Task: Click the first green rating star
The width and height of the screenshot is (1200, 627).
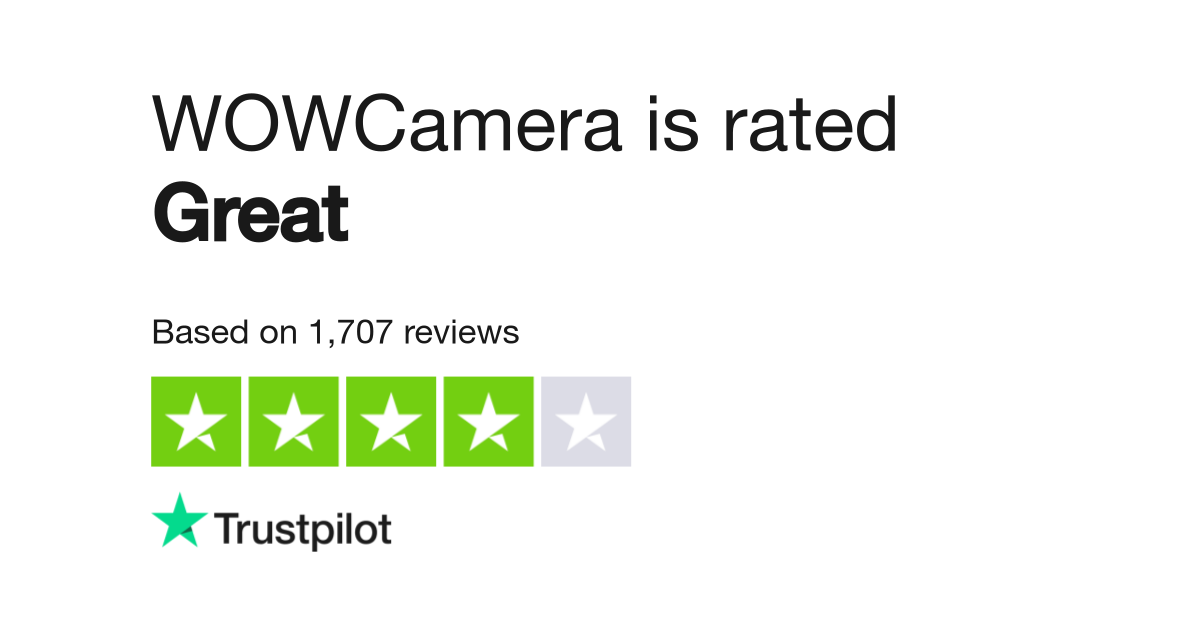Action: (196, 421)
